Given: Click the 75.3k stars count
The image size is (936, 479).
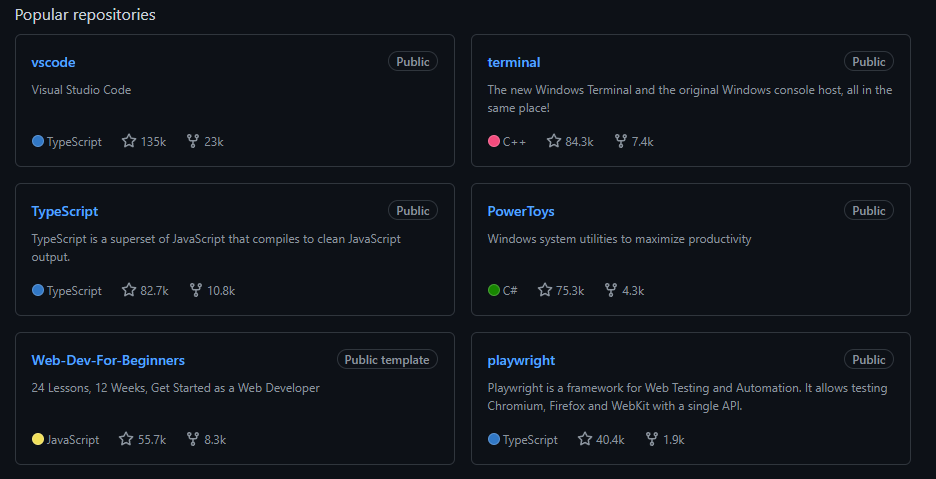Looking at the screenshot, I should [570, 291].
